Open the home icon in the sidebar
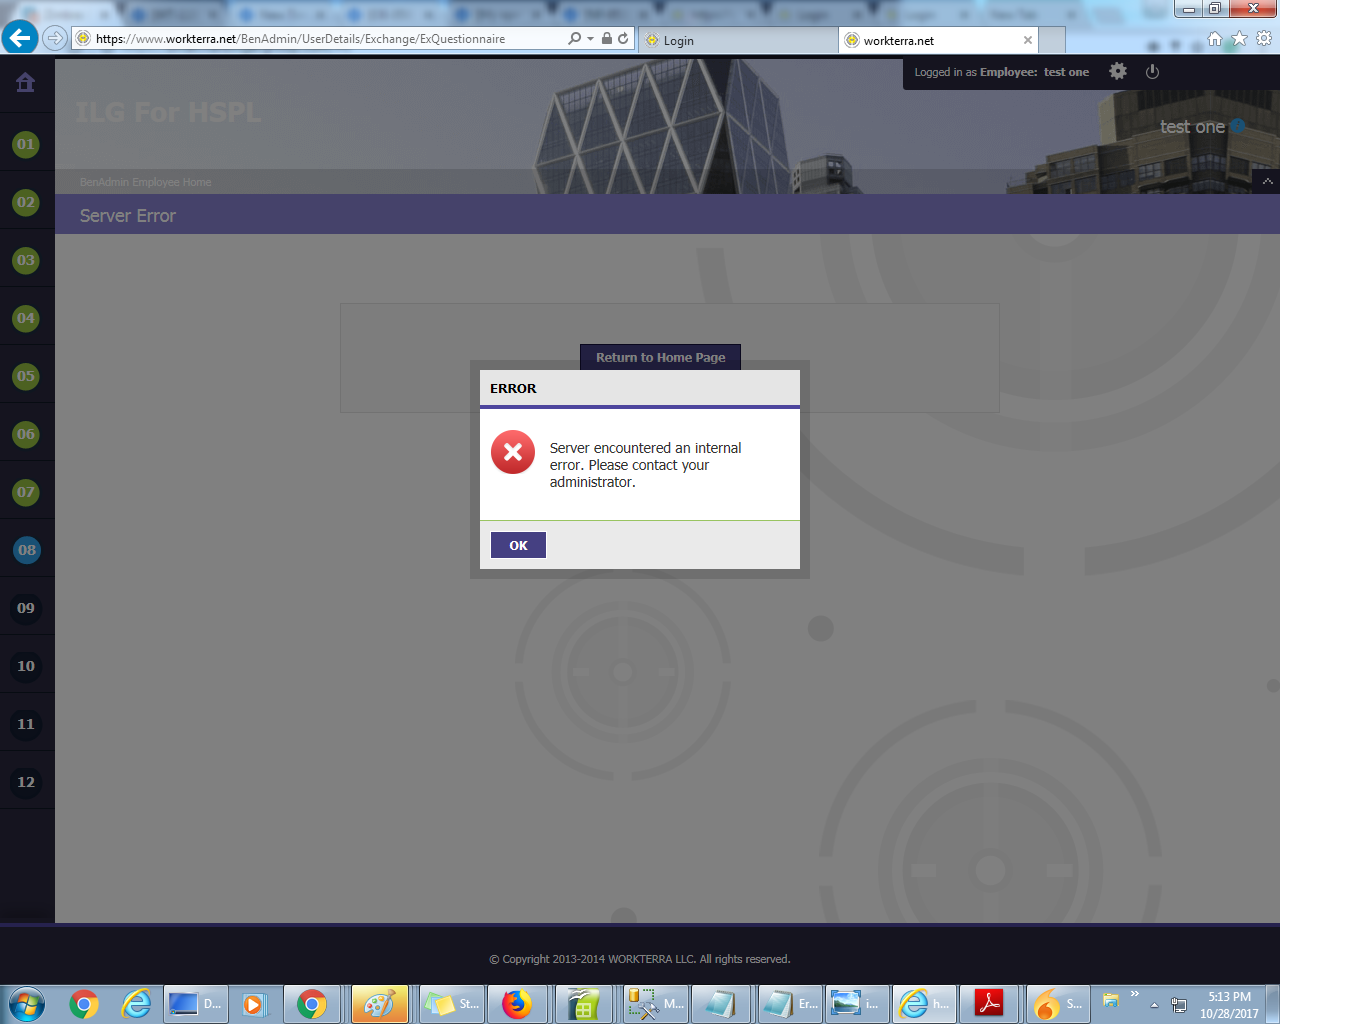The width and height of the screenshot is (1358, 1024). point(26,83)
